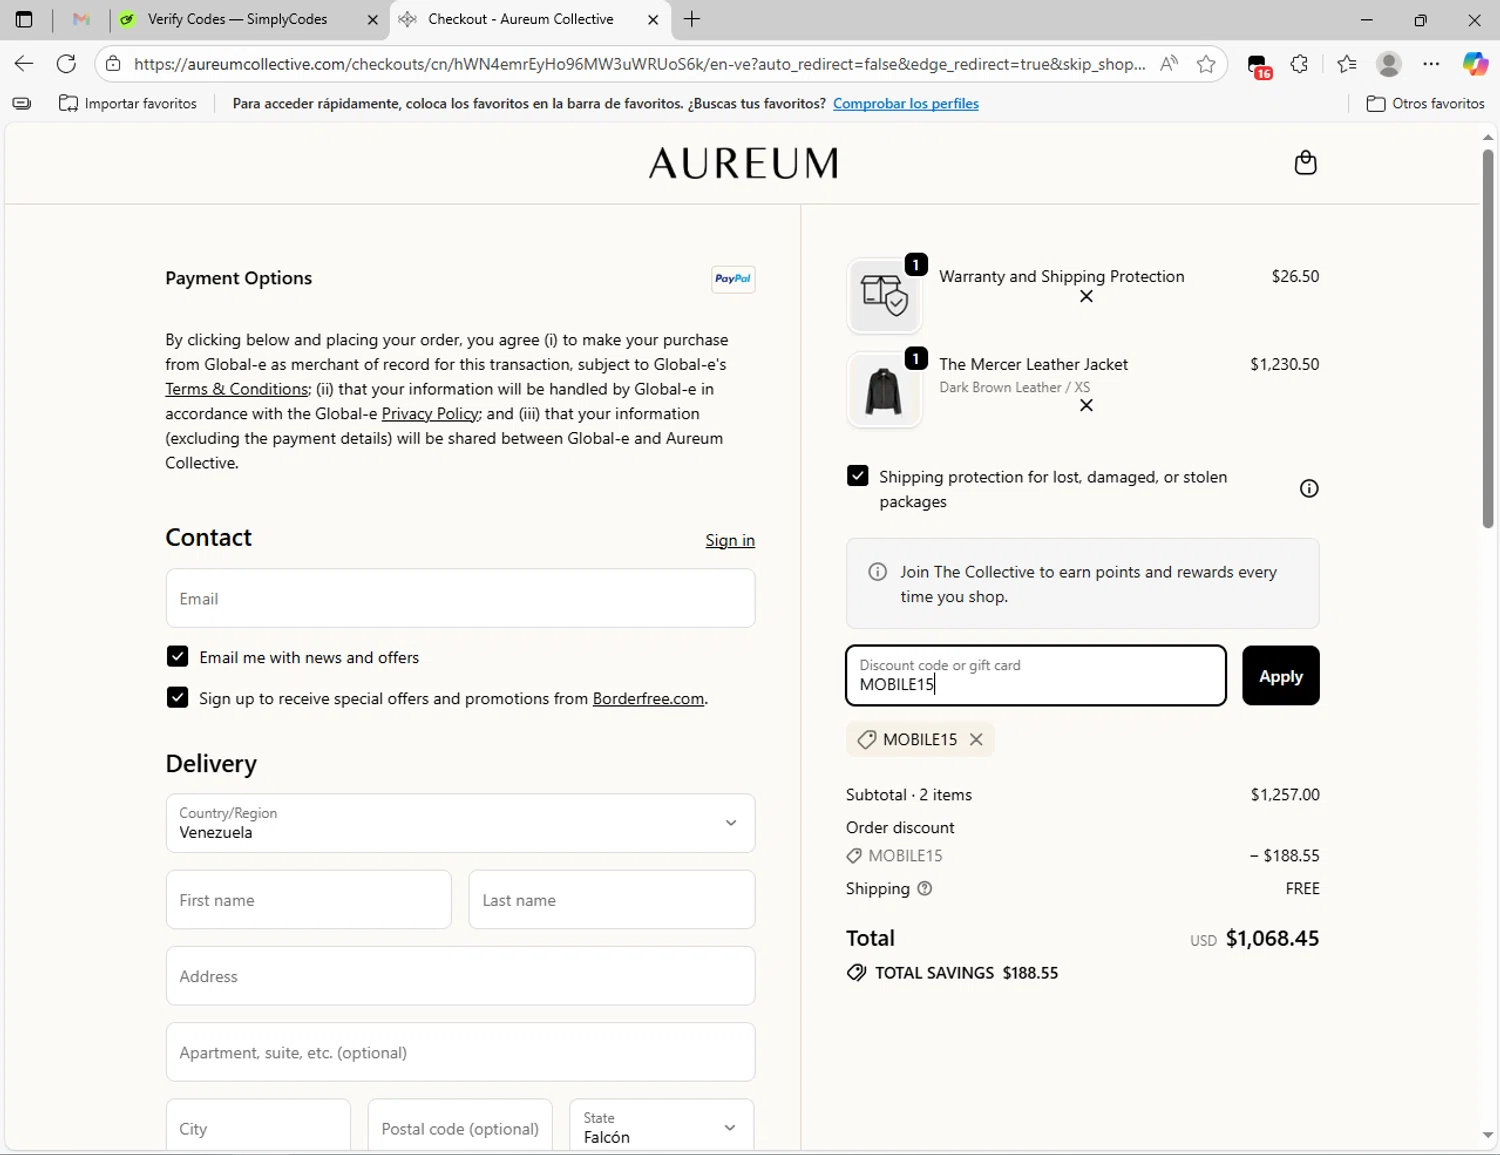Click the Subtotal $1,257.00 value
Viewport: 1500px width, 1155px height.
[1285, 795]
